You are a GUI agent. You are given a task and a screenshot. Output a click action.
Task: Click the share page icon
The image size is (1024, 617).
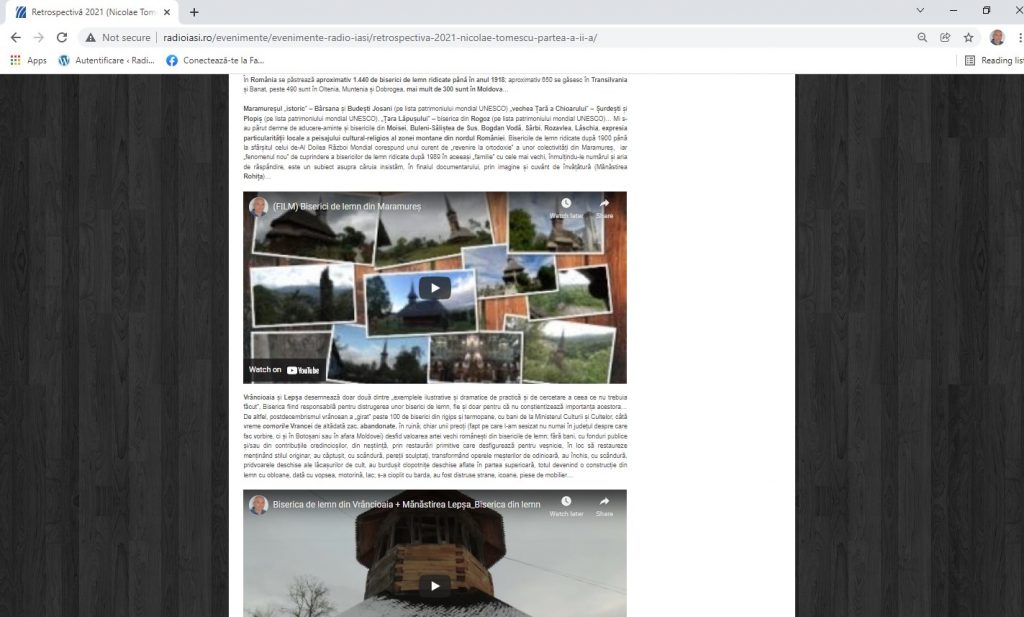coord(945,37)
